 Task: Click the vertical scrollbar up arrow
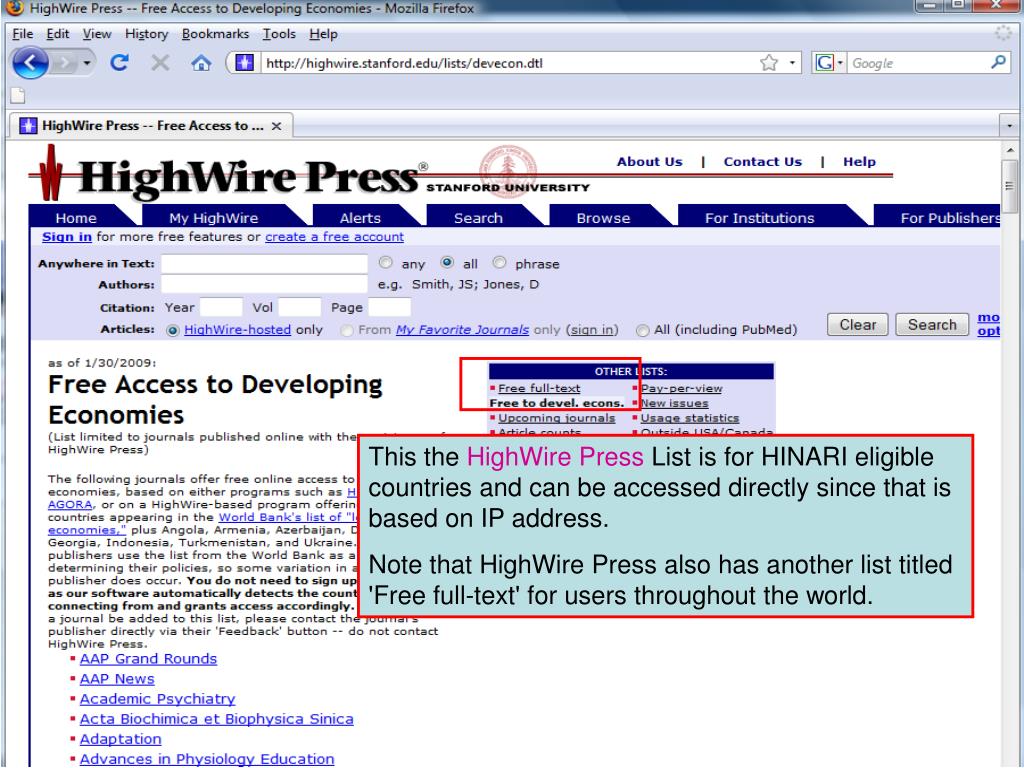pos(1010,151)
